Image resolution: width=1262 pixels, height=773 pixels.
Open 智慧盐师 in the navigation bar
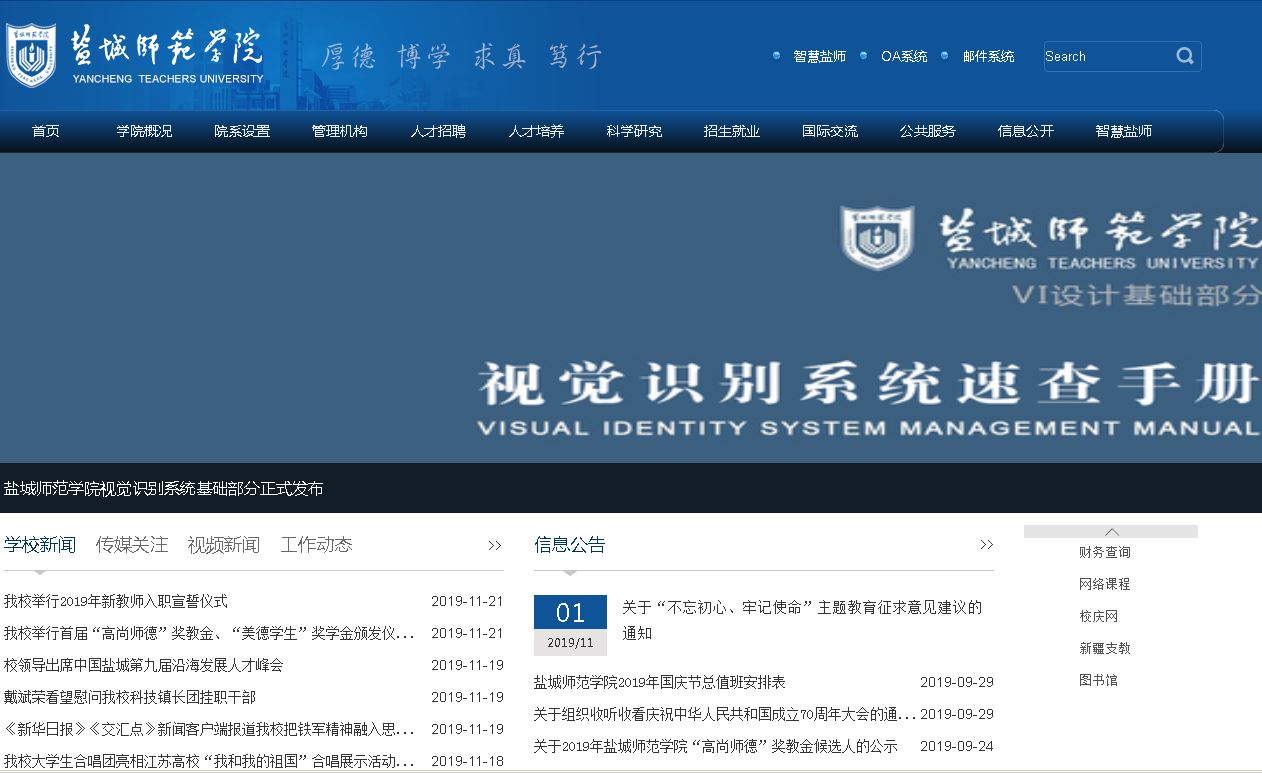click(1123, 131)
